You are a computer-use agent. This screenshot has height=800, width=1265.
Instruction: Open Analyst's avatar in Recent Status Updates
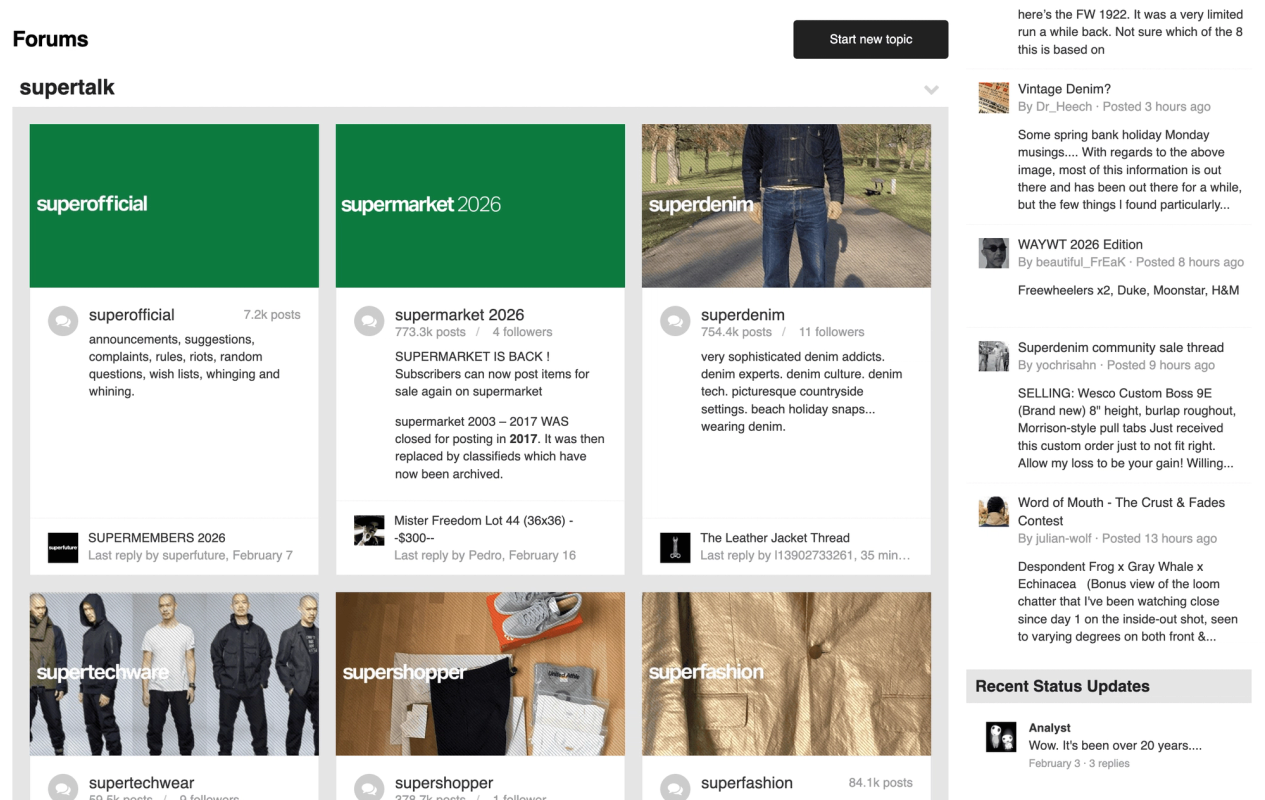pyautogui.click(x=1001, y=737)
